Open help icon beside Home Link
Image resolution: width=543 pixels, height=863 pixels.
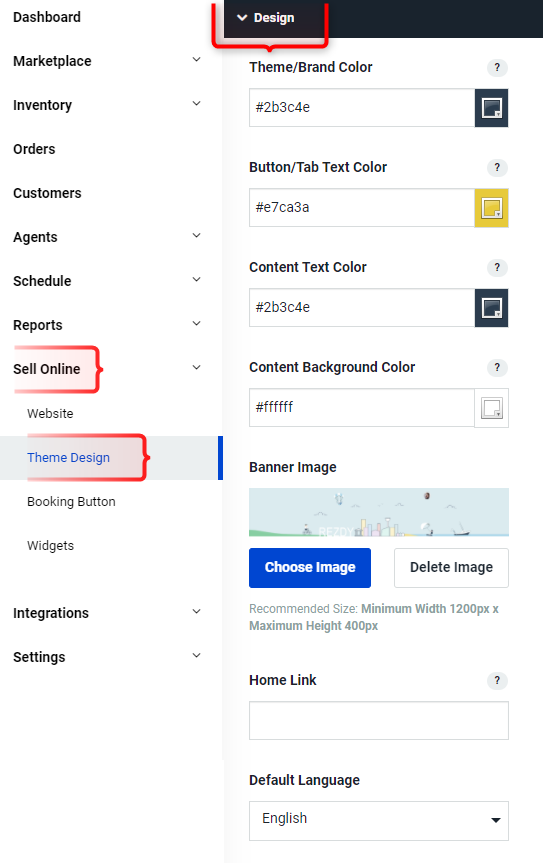[497, 680]
